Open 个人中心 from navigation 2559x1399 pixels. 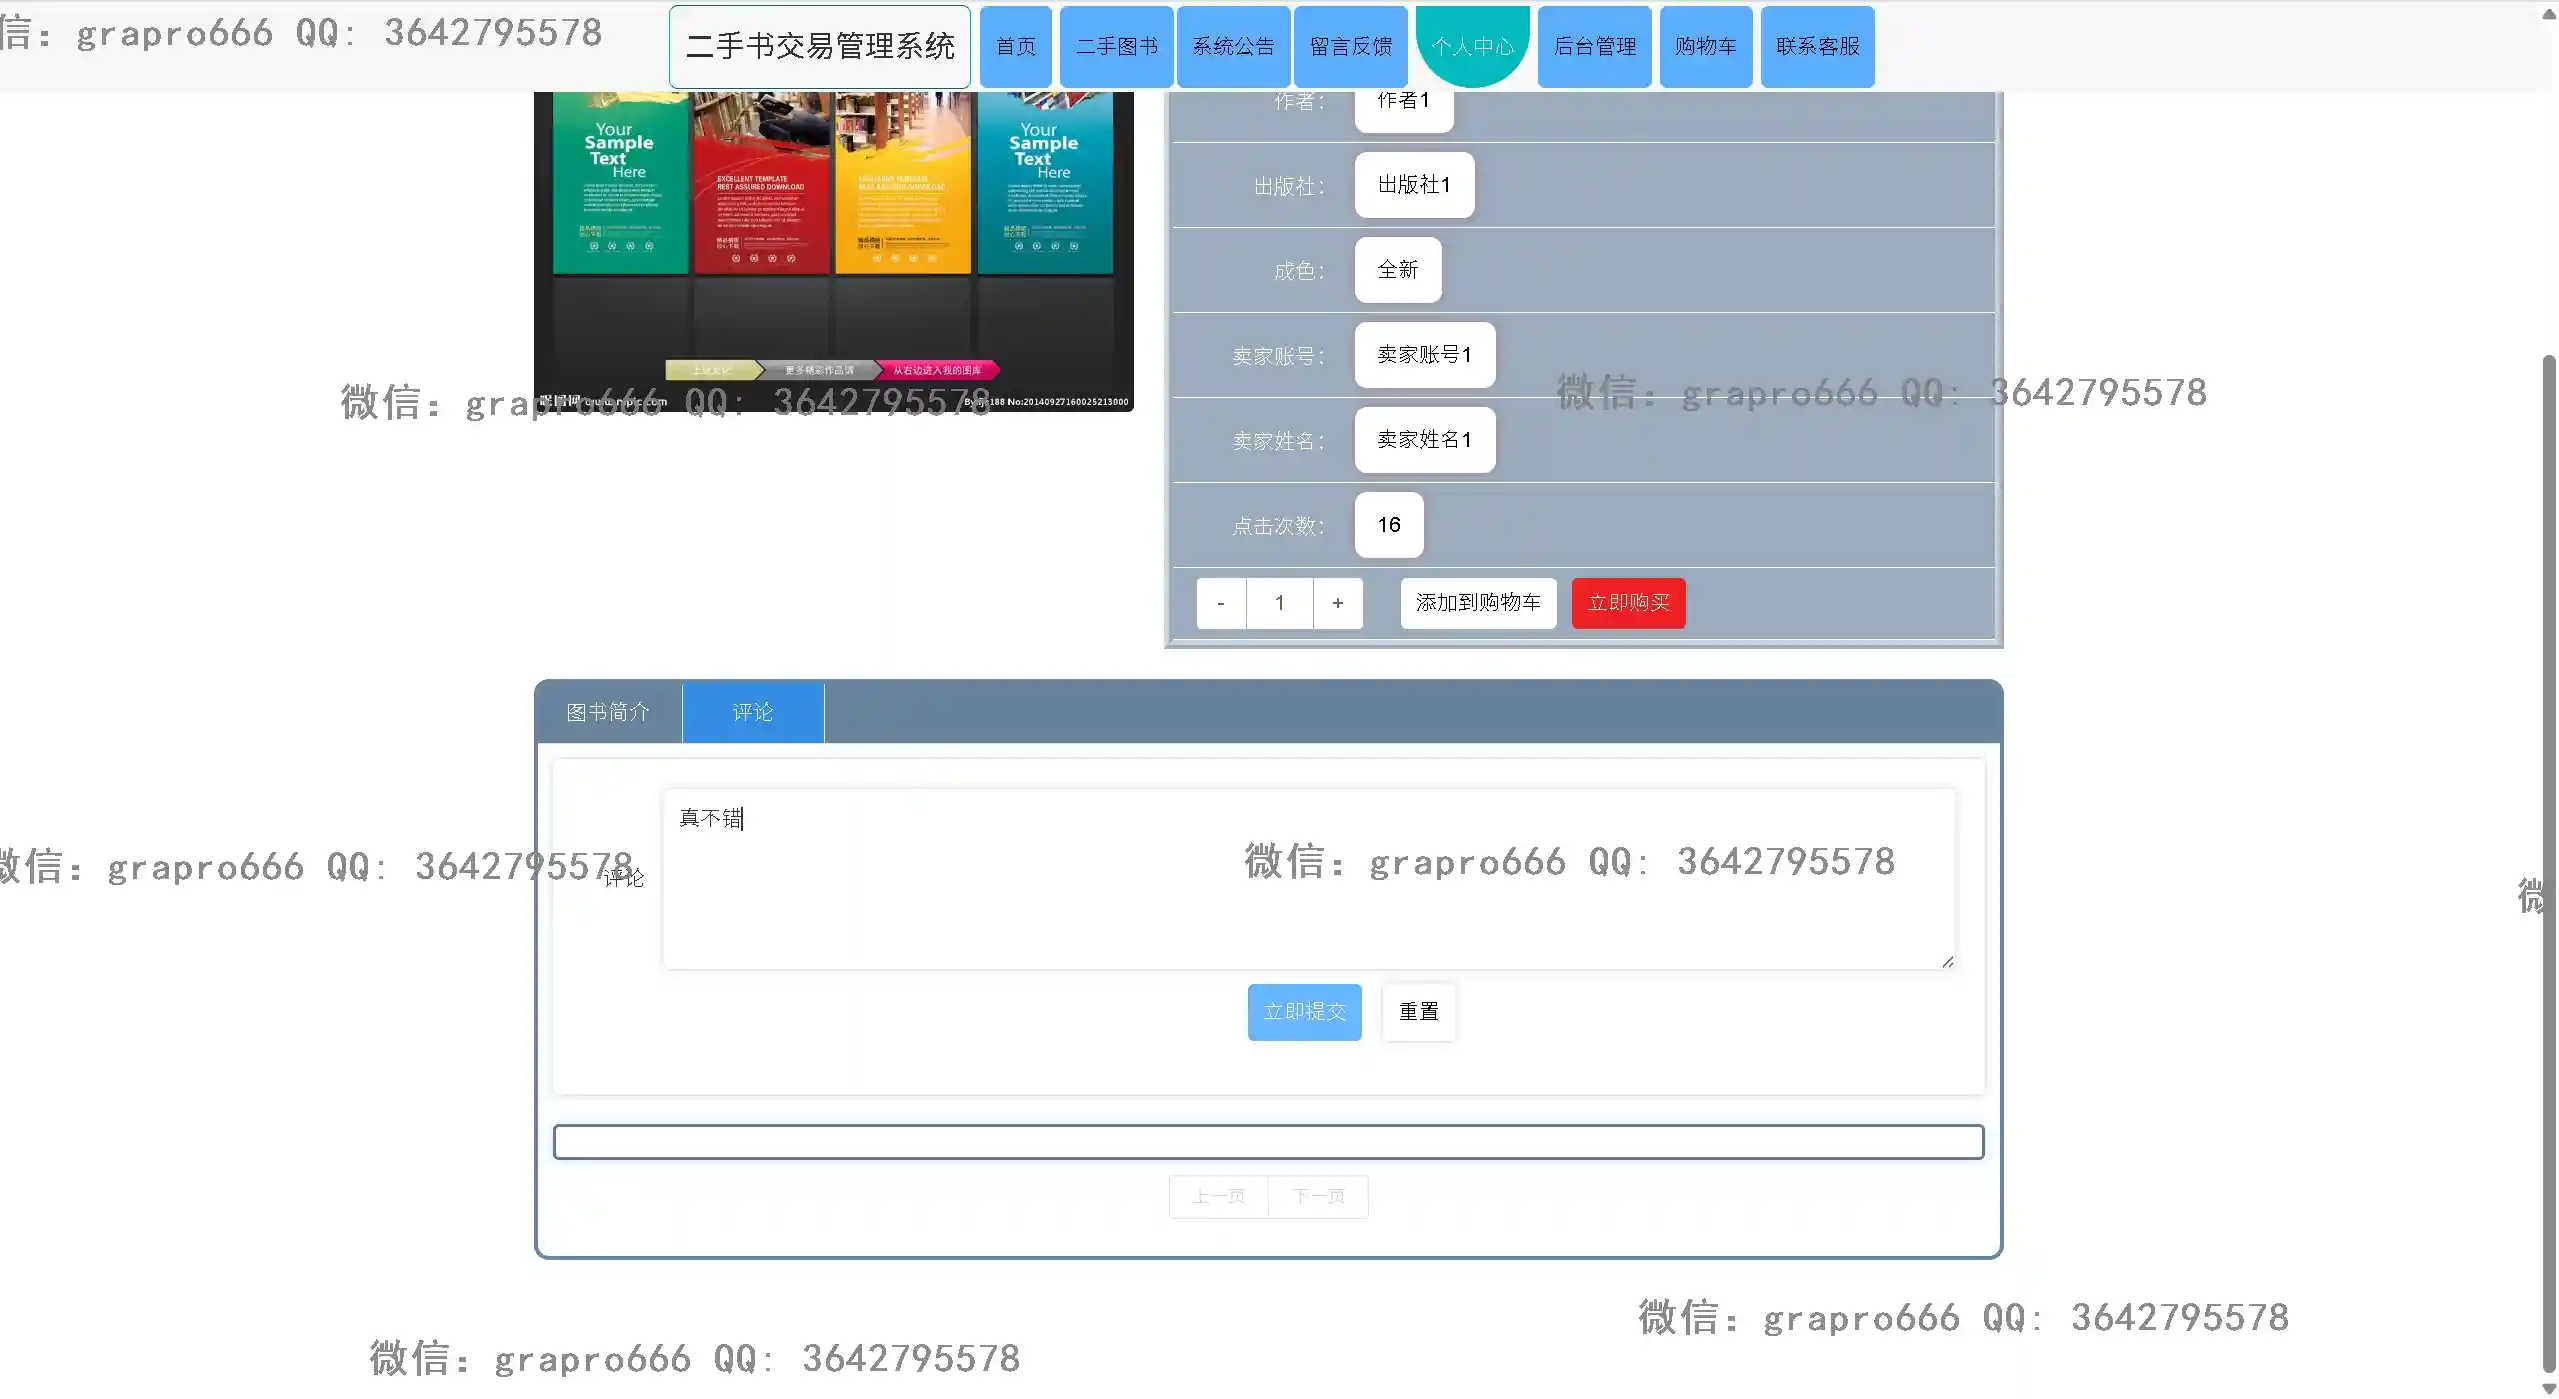coord(1472,47)
